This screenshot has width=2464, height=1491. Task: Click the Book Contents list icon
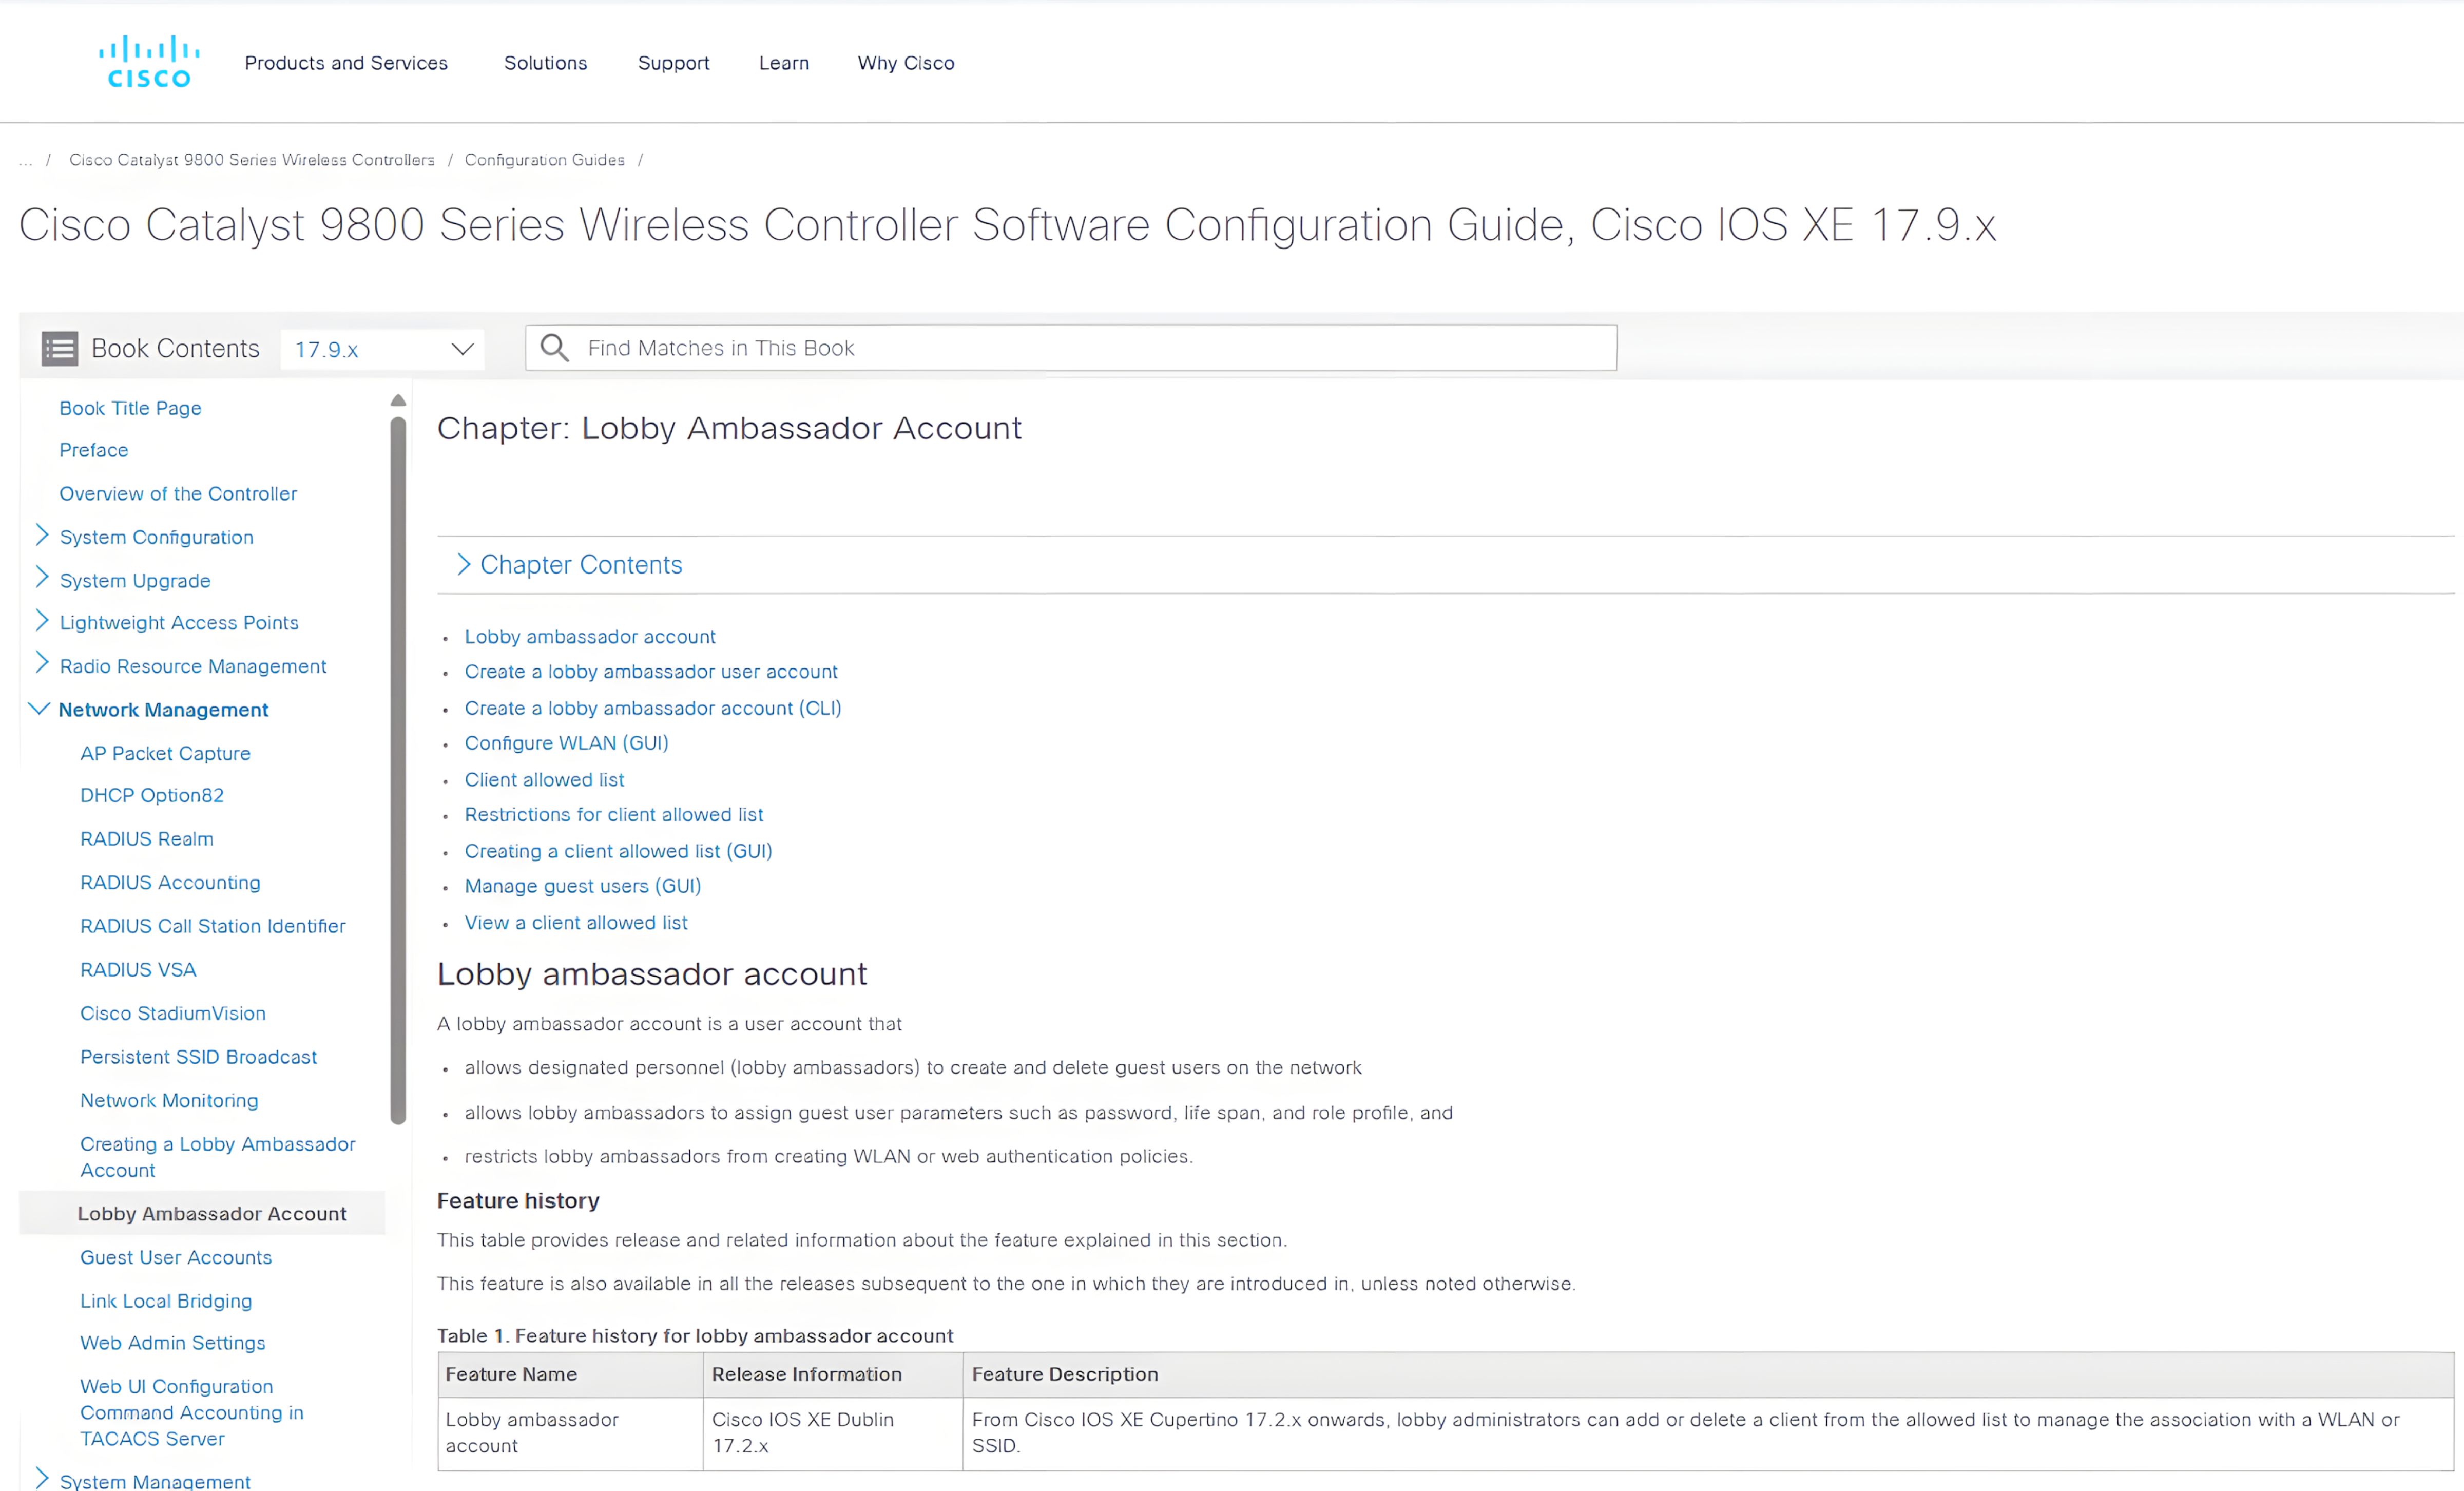[59, 348]
